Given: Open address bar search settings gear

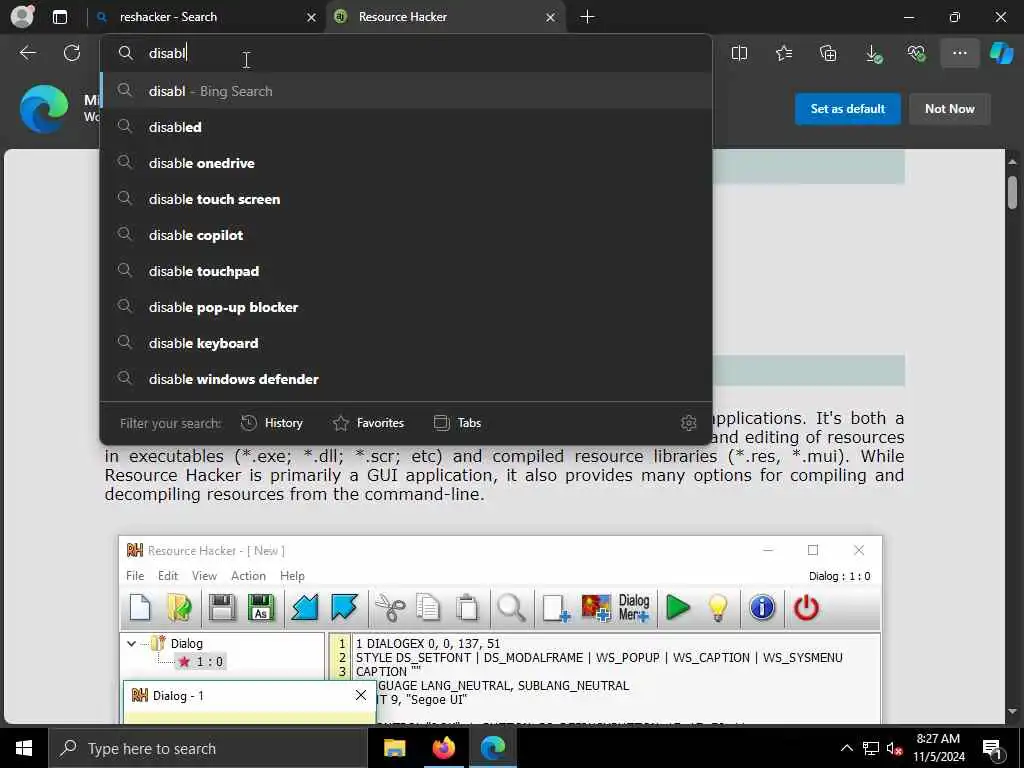Looking at the screenshot, I should pos(688,423).
